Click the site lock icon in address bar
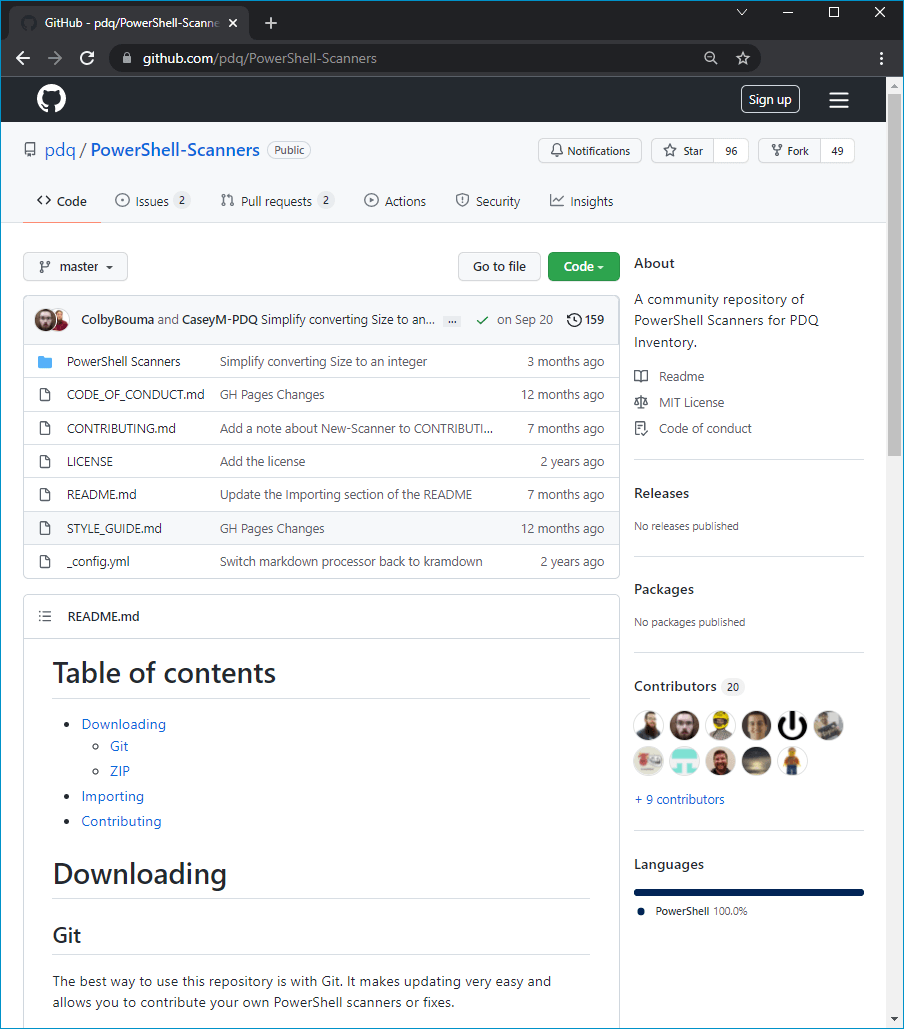Screen dimensions: 904x1029 pos(127,58)
